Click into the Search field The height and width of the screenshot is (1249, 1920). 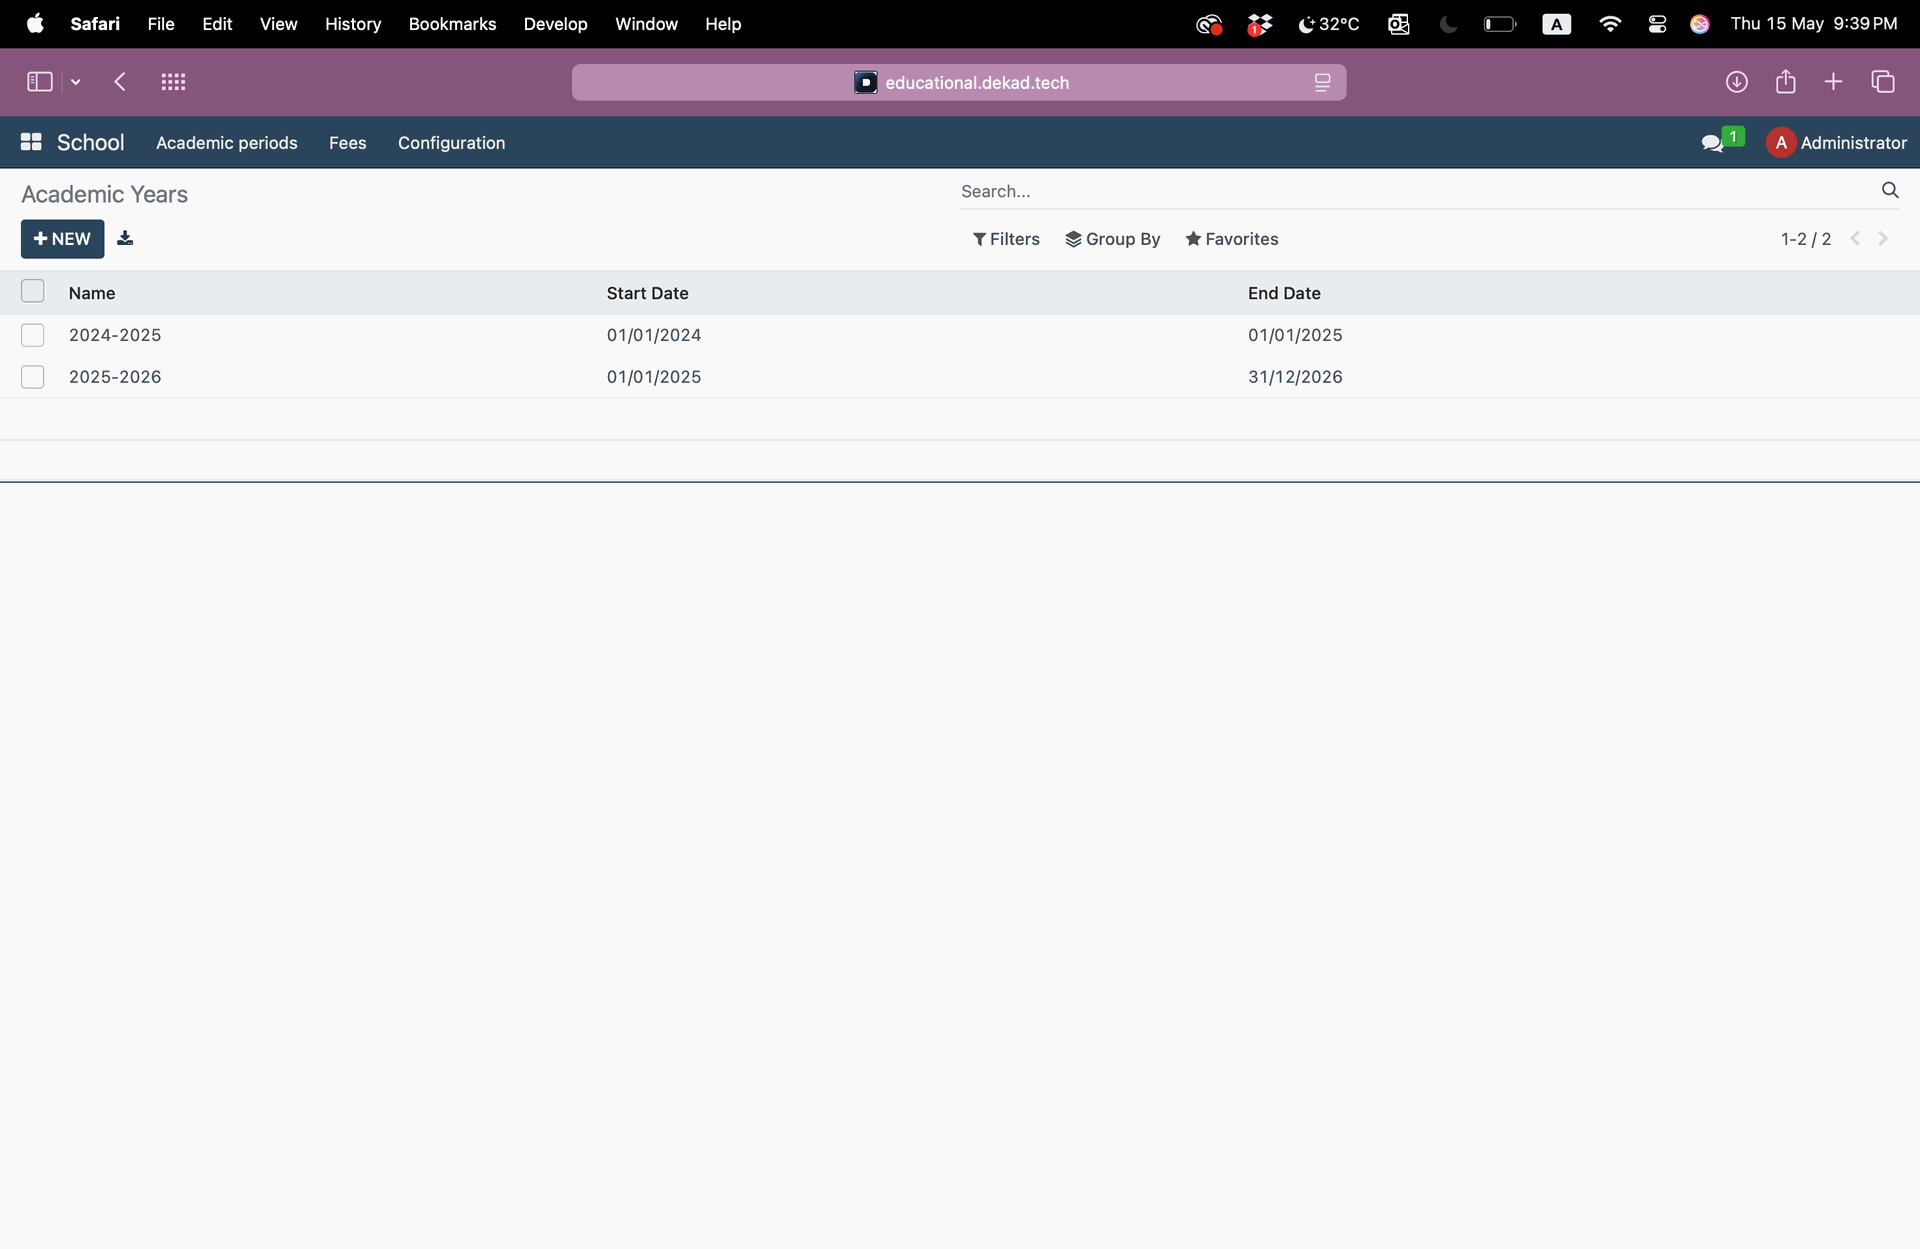(1400, 191)
